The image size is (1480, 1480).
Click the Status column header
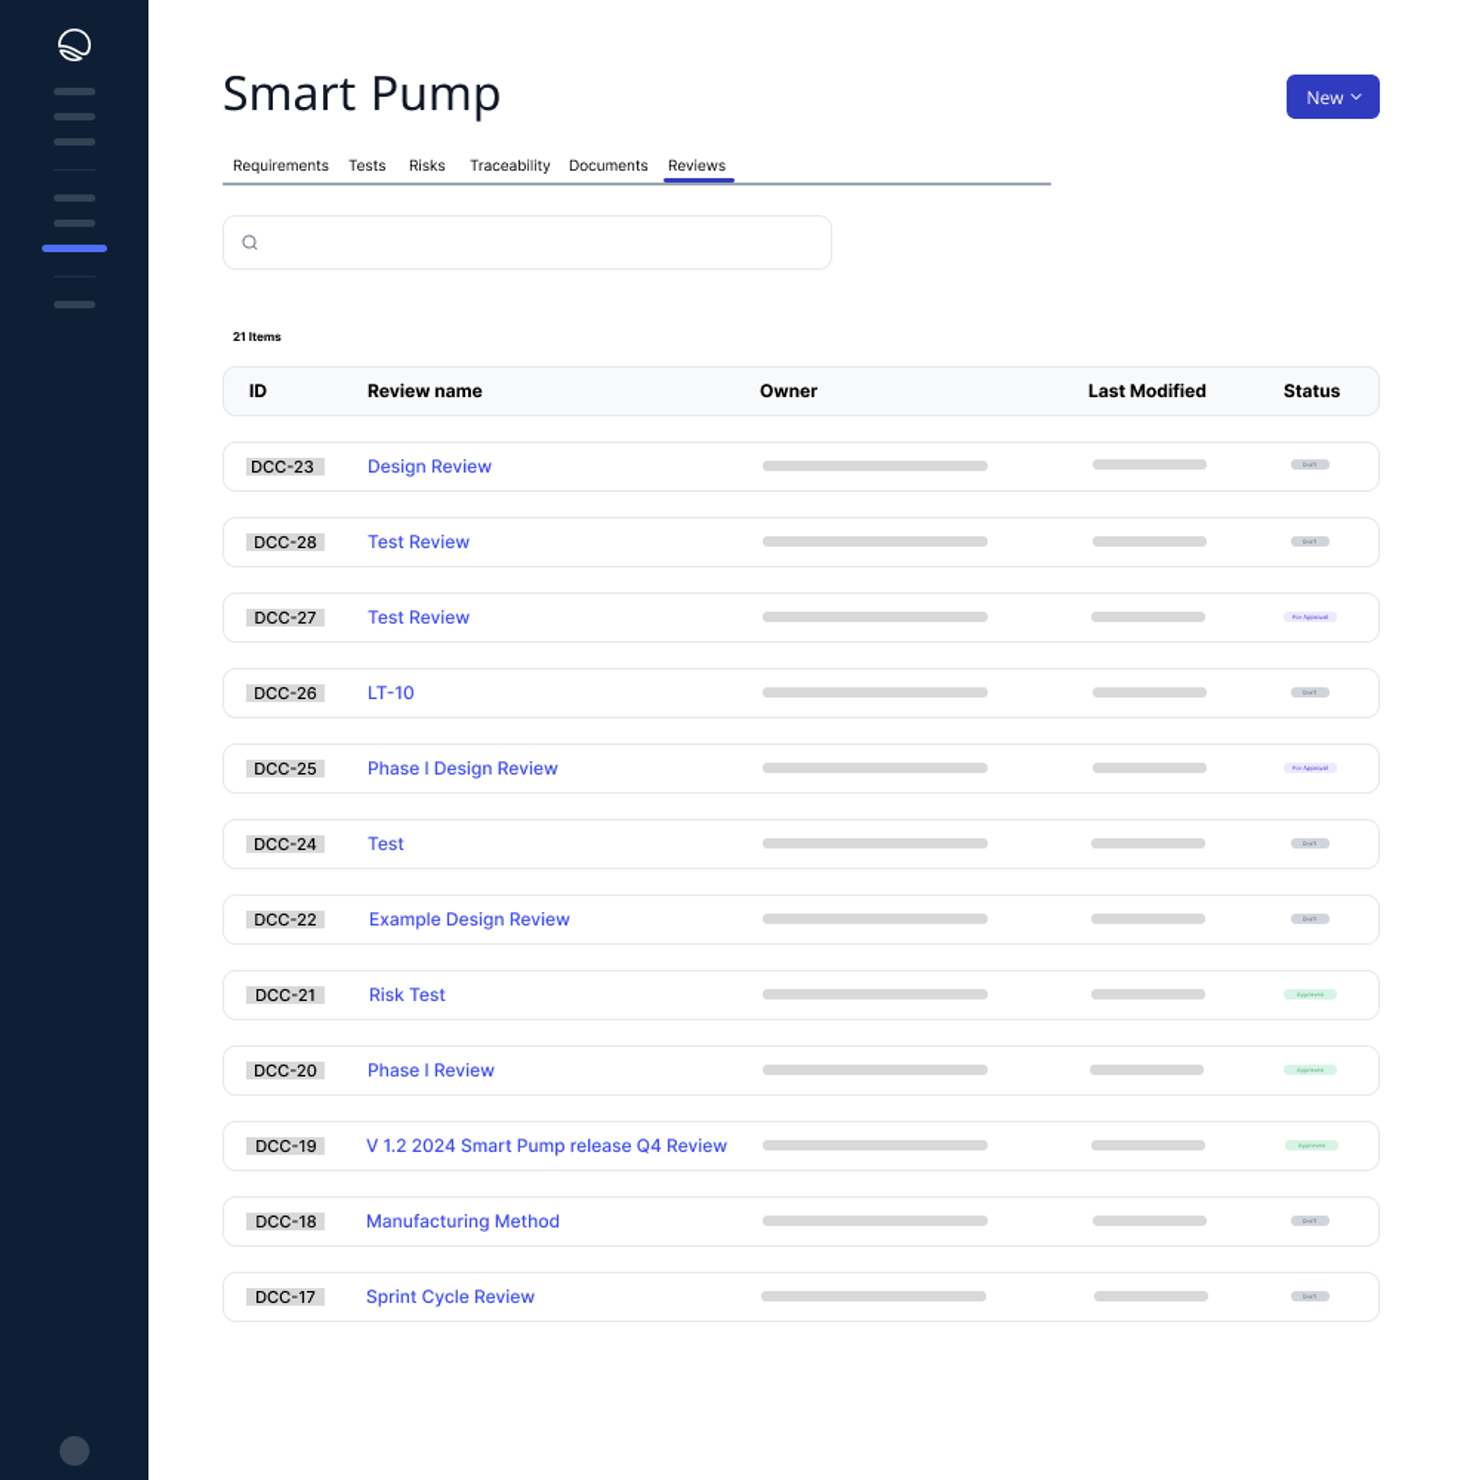coord(1311,391)
